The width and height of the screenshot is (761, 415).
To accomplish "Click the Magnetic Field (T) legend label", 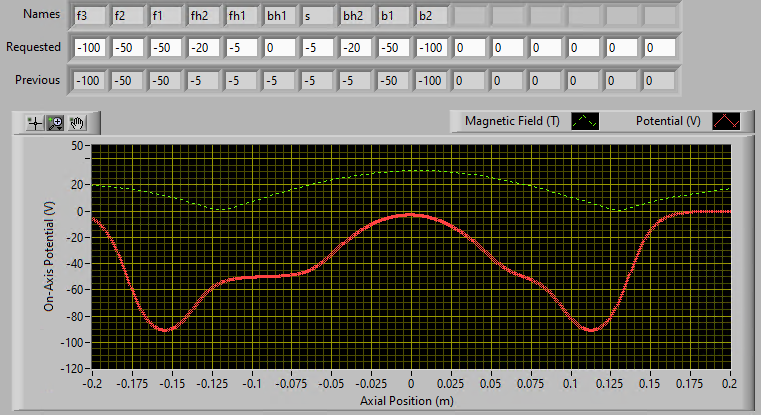I will click(513, 121).
